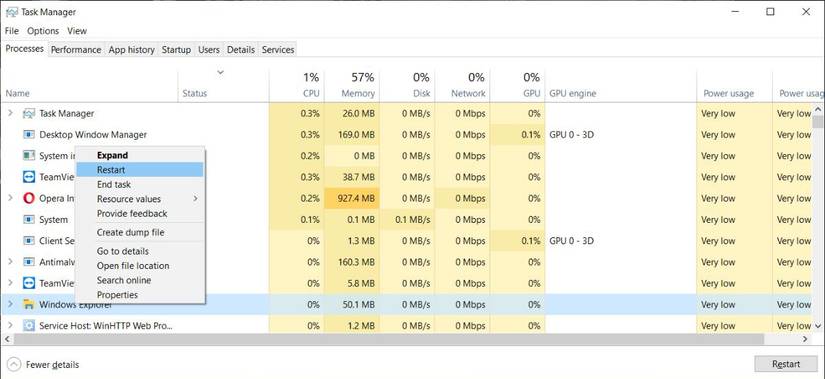
Task: Click the 169.0 MB memory cell
Action: (352, 135)
